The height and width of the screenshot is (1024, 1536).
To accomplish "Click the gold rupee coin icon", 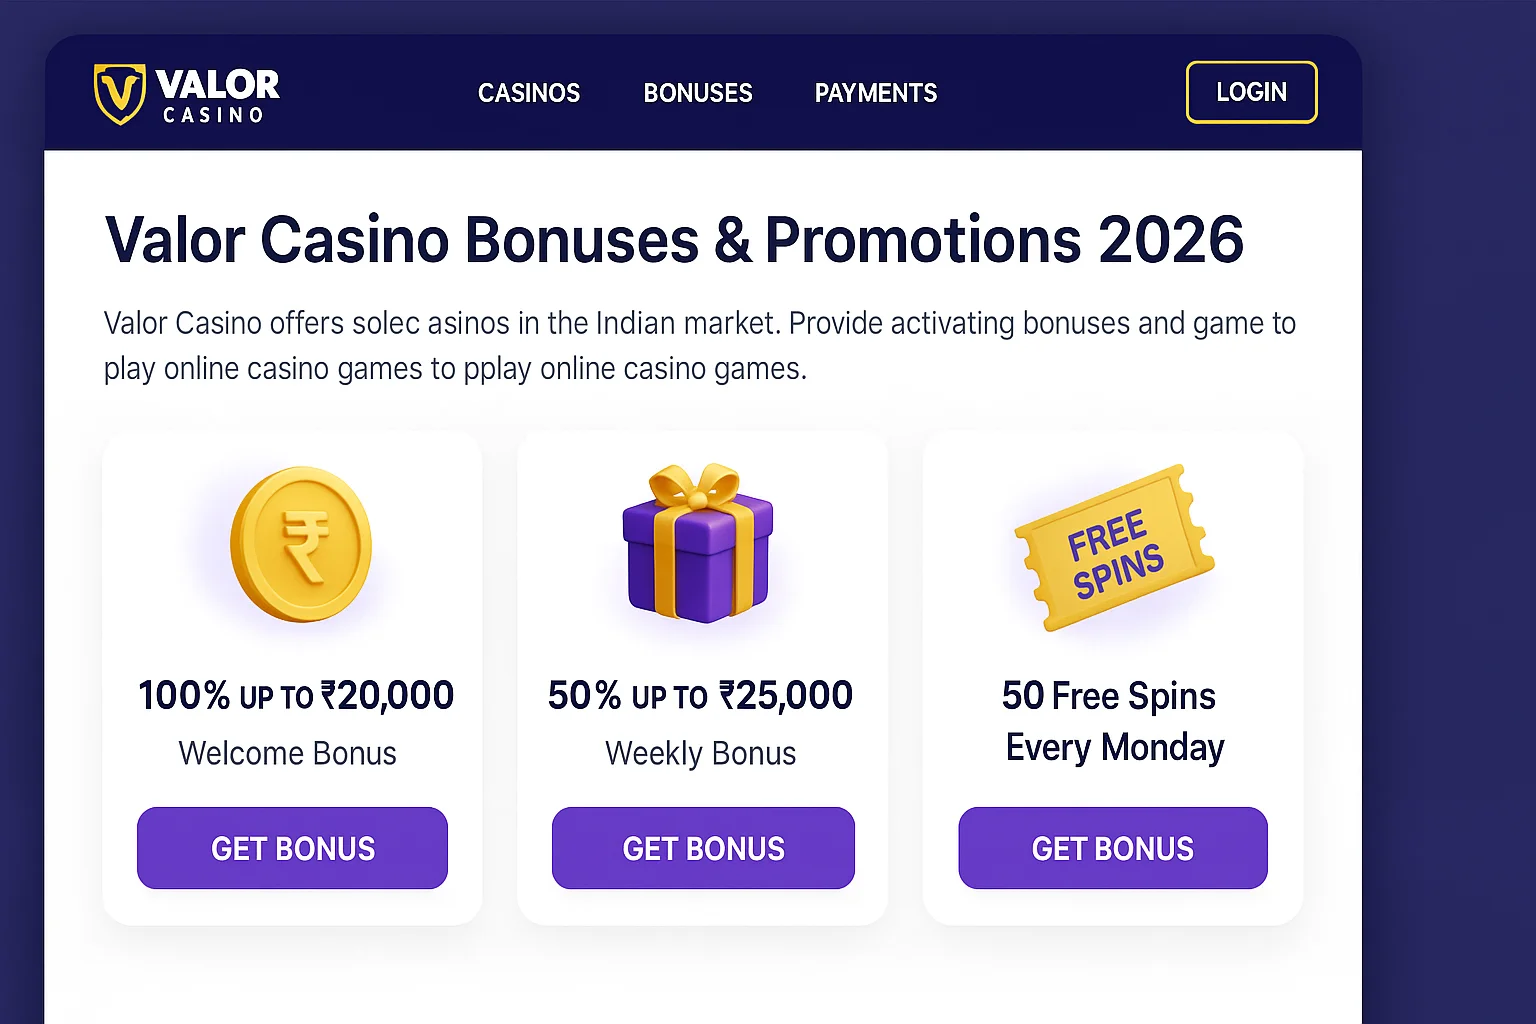I will tap(301, 544).
